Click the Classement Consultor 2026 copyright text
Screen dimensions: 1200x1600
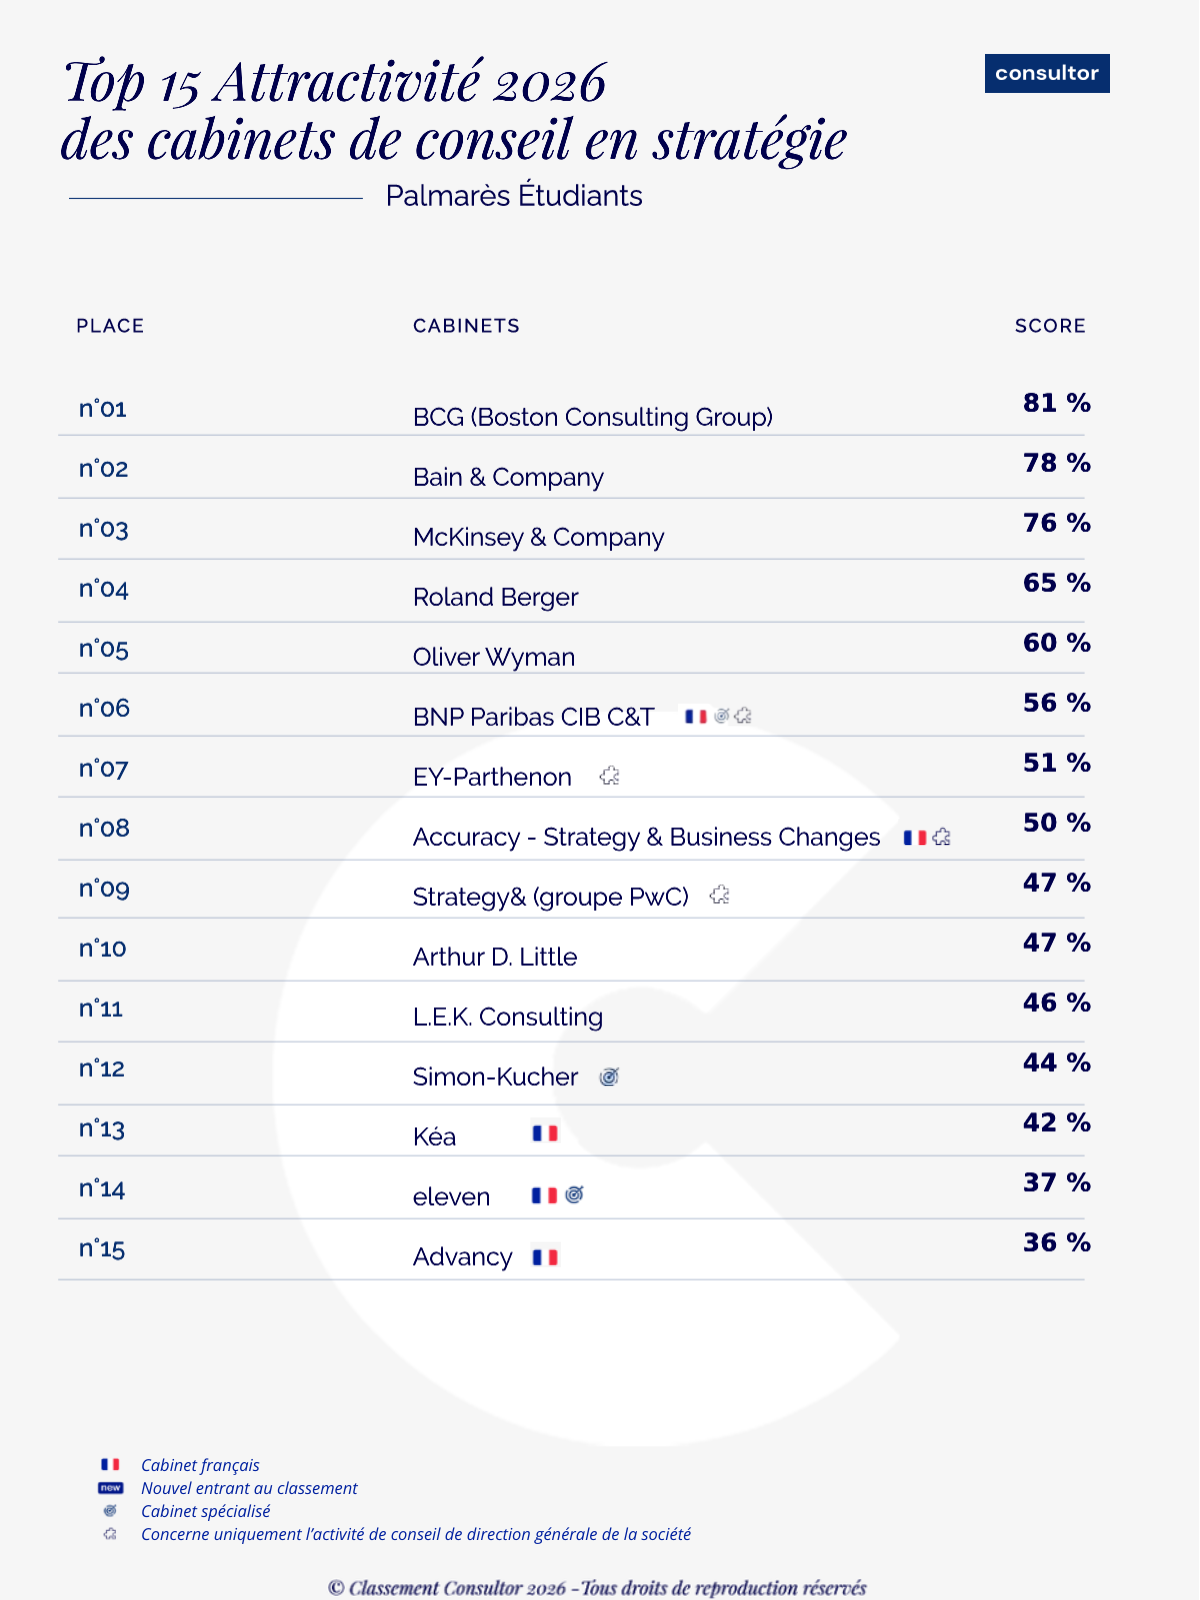[x=597, y=1587]
